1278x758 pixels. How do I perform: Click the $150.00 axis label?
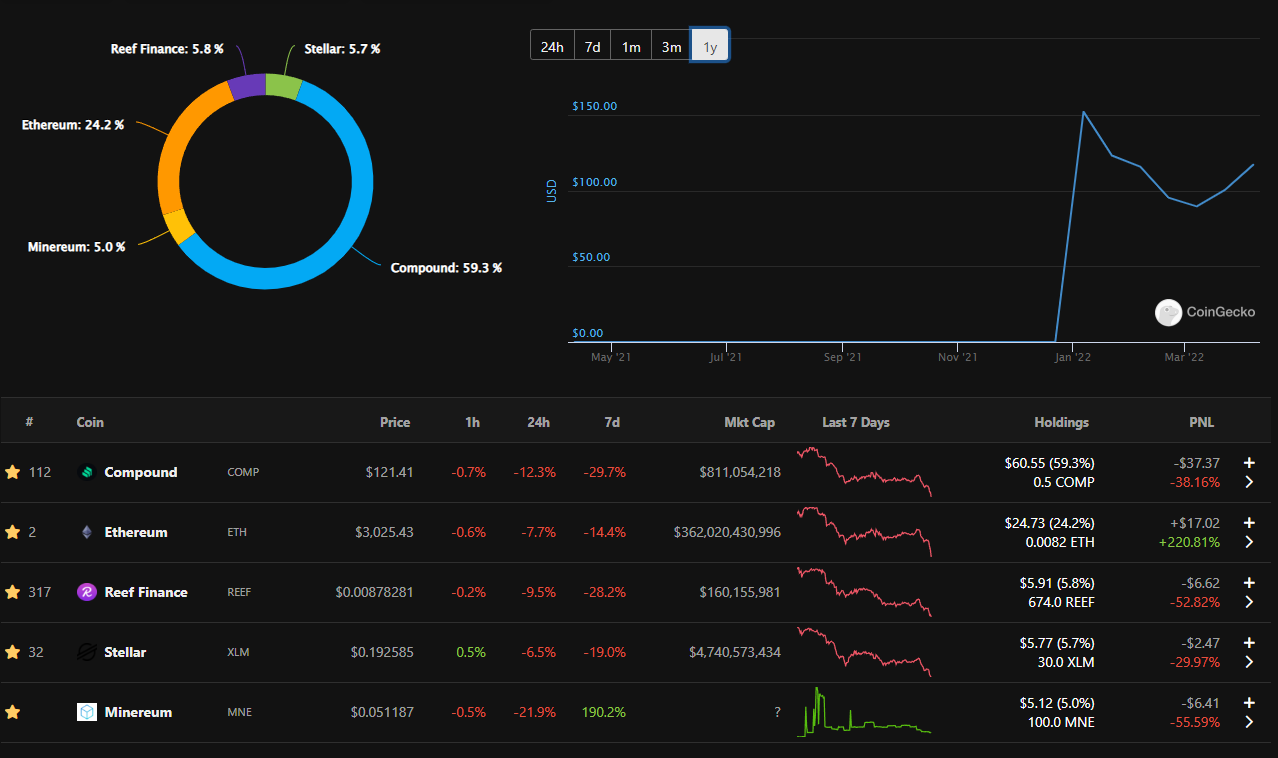tap(595, 106)
